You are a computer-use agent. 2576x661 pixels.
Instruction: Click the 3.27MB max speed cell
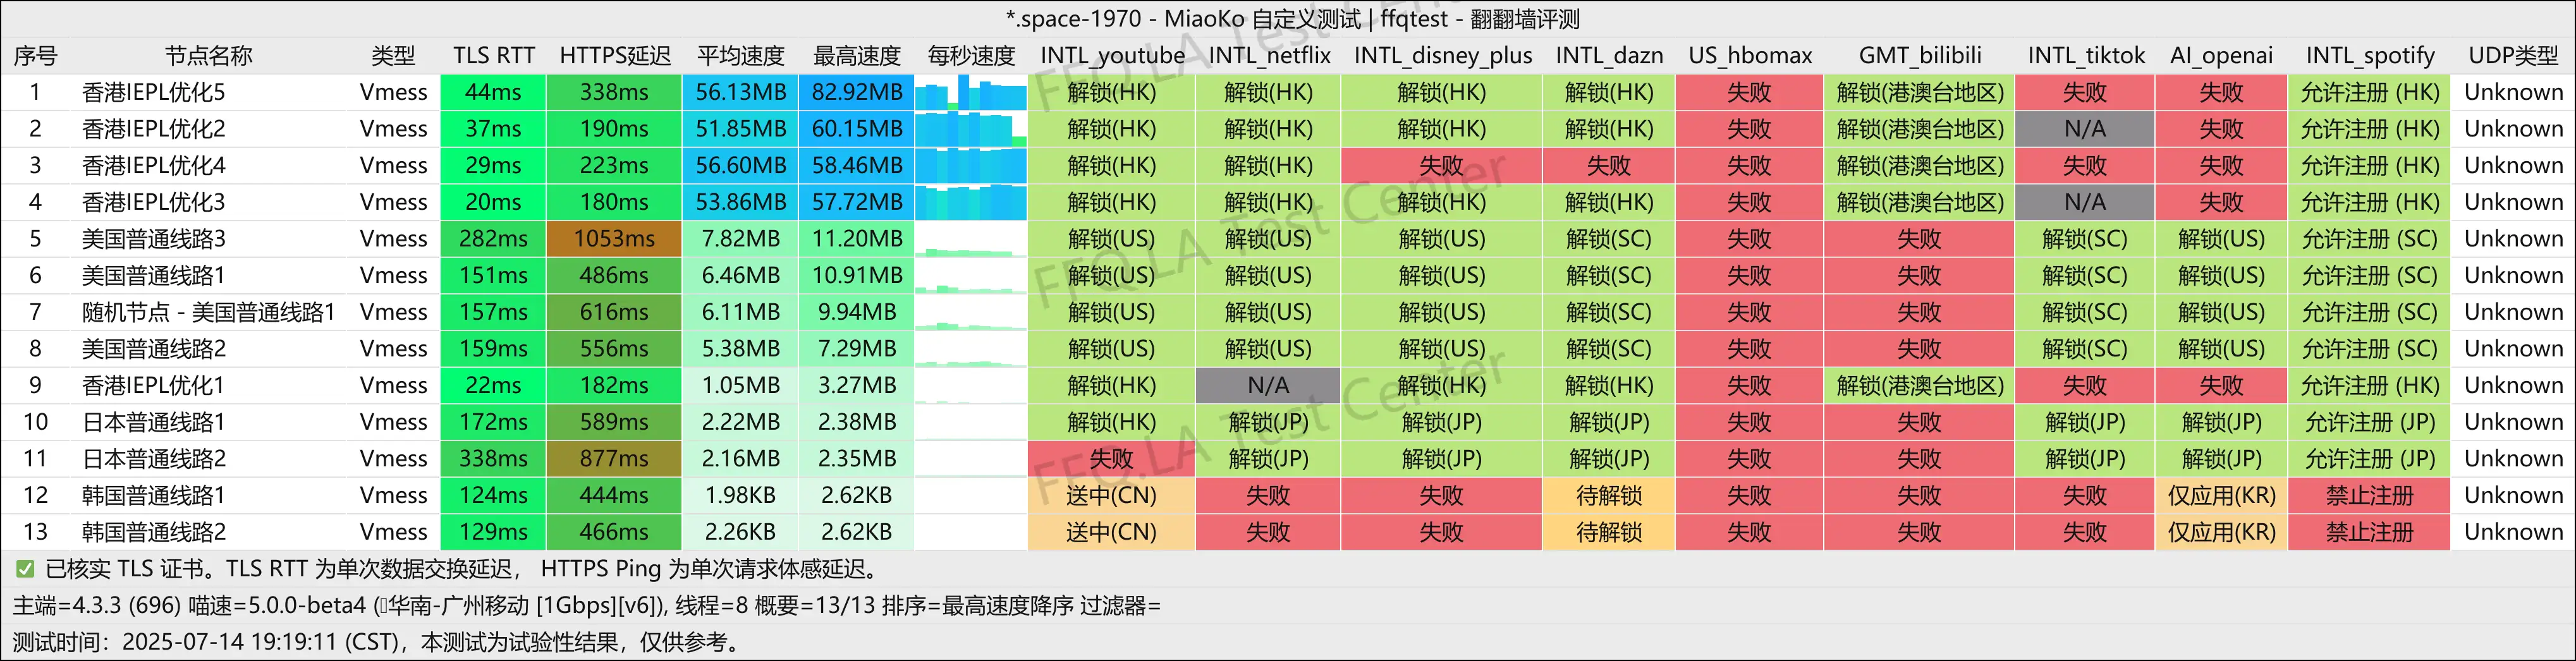857,385
